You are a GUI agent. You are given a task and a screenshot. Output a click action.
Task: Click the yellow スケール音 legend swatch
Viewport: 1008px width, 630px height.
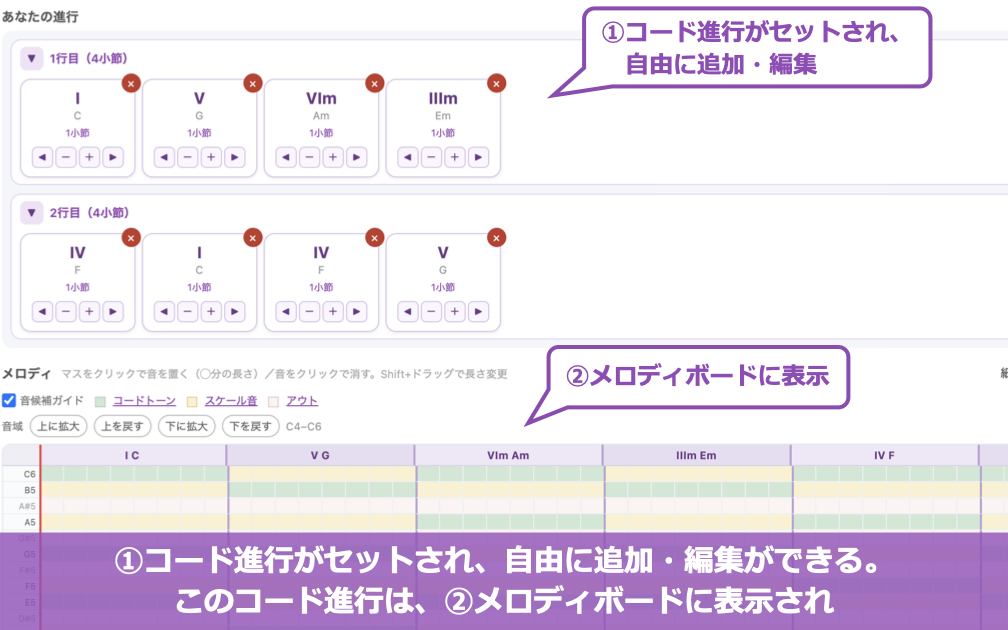click(192, 402)
